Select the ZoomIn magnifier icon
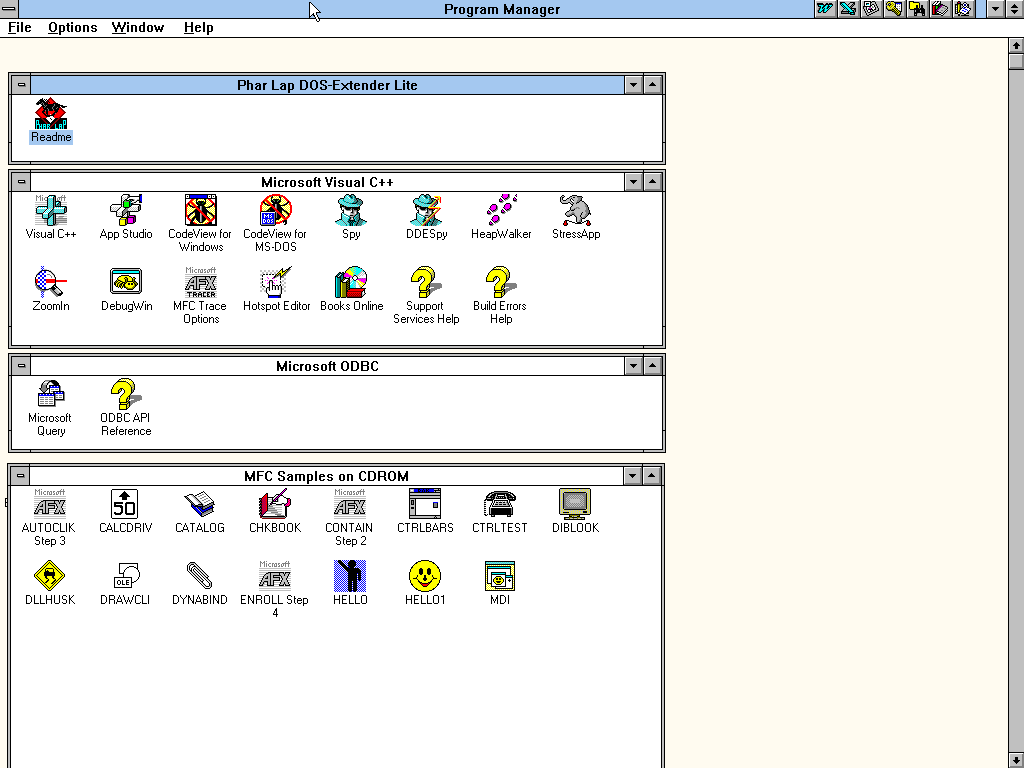Viewport: 1024px width, 768px height. tap(51, 281)
